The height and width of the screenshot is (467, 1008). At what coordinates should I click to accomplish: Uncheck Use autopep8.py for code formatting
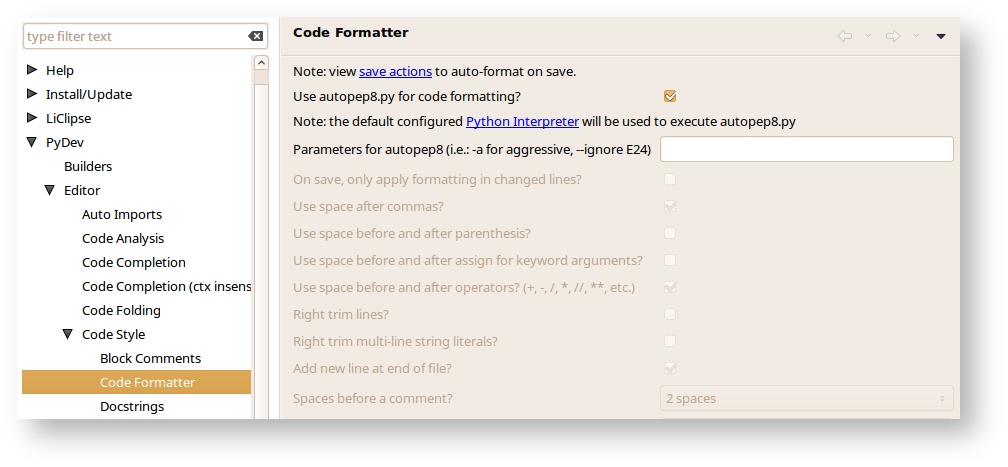(x=670, y=97)
